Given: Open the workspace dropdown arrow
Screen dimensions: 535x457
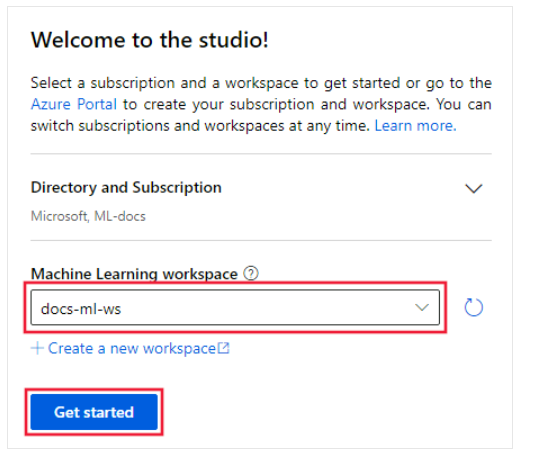Looking at the screenshot, I should pyautogui.click(x=422, y=307).
